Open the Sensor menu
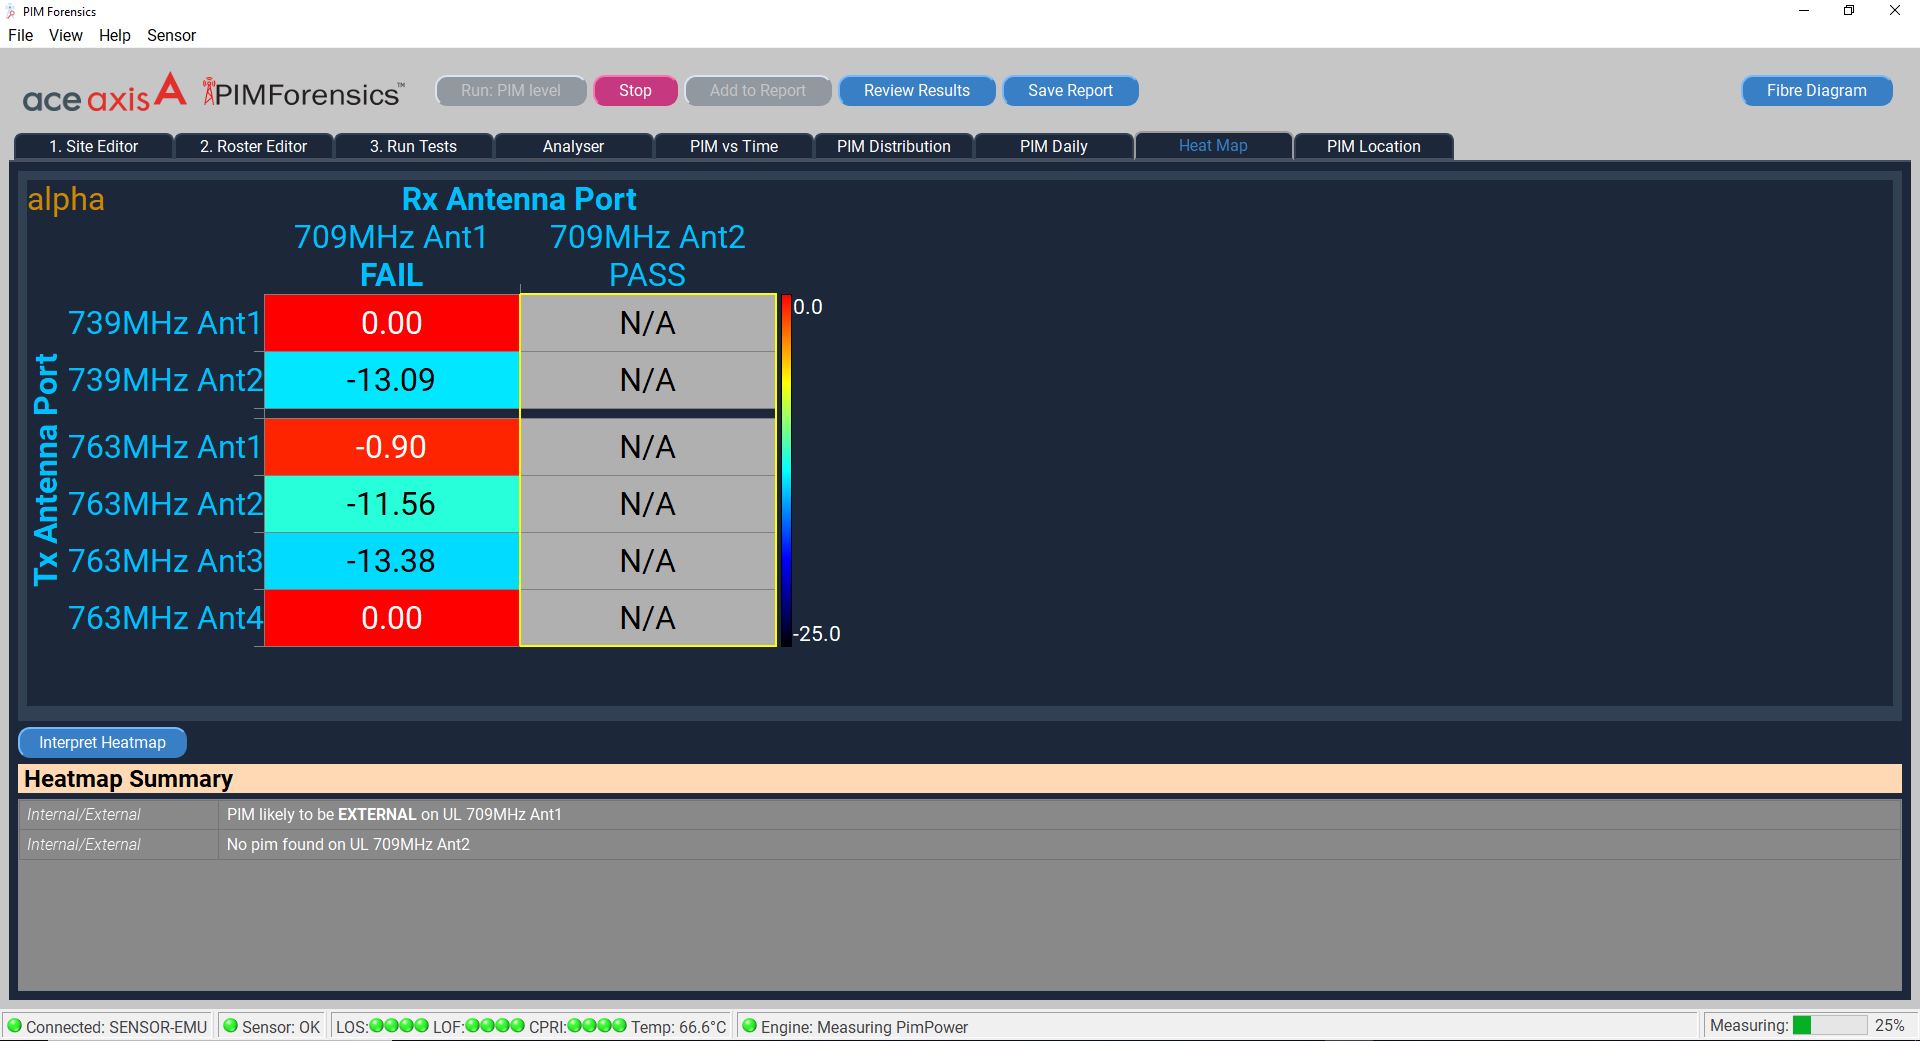The width and height of the screenshot is (1920, 1041). point(171,35)
